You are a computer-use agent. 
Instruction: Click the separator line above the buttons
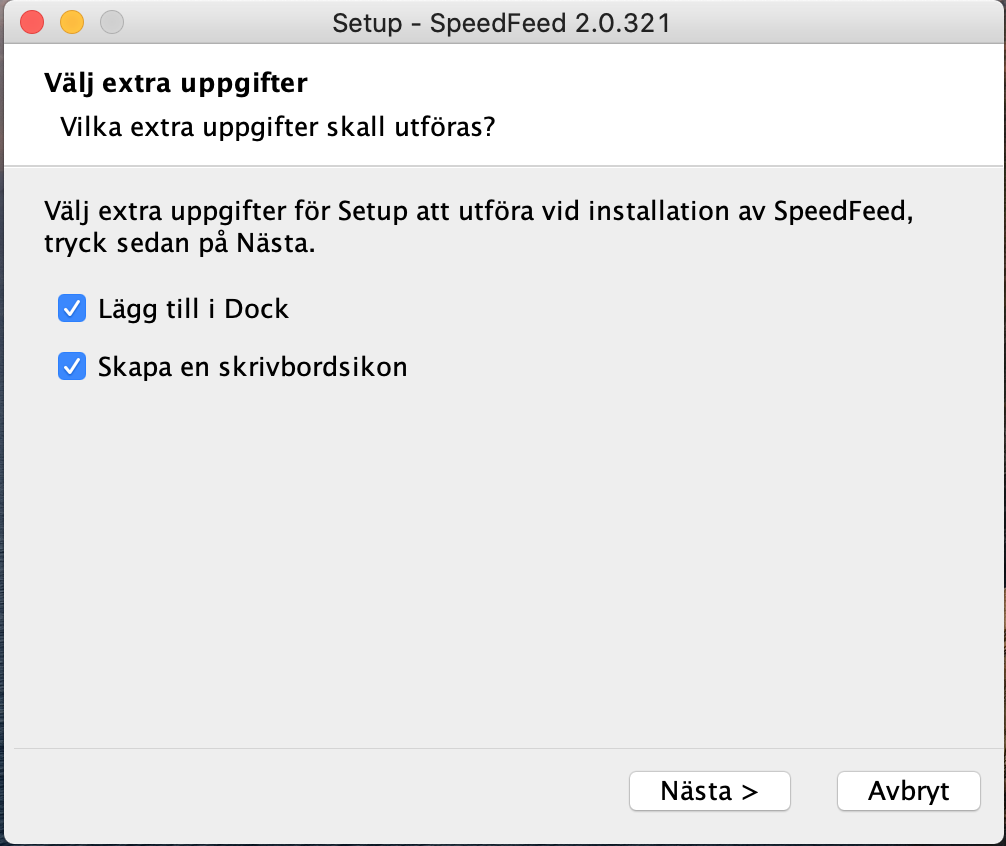500,748
